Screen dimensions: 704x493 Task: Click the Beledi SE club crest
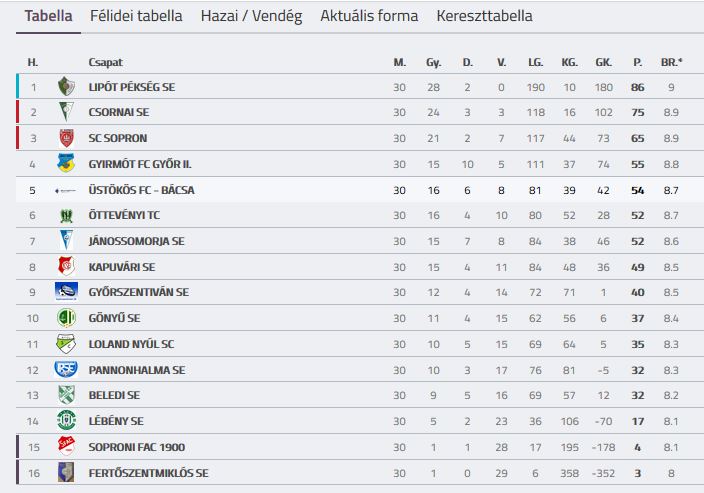pos(66,395)
